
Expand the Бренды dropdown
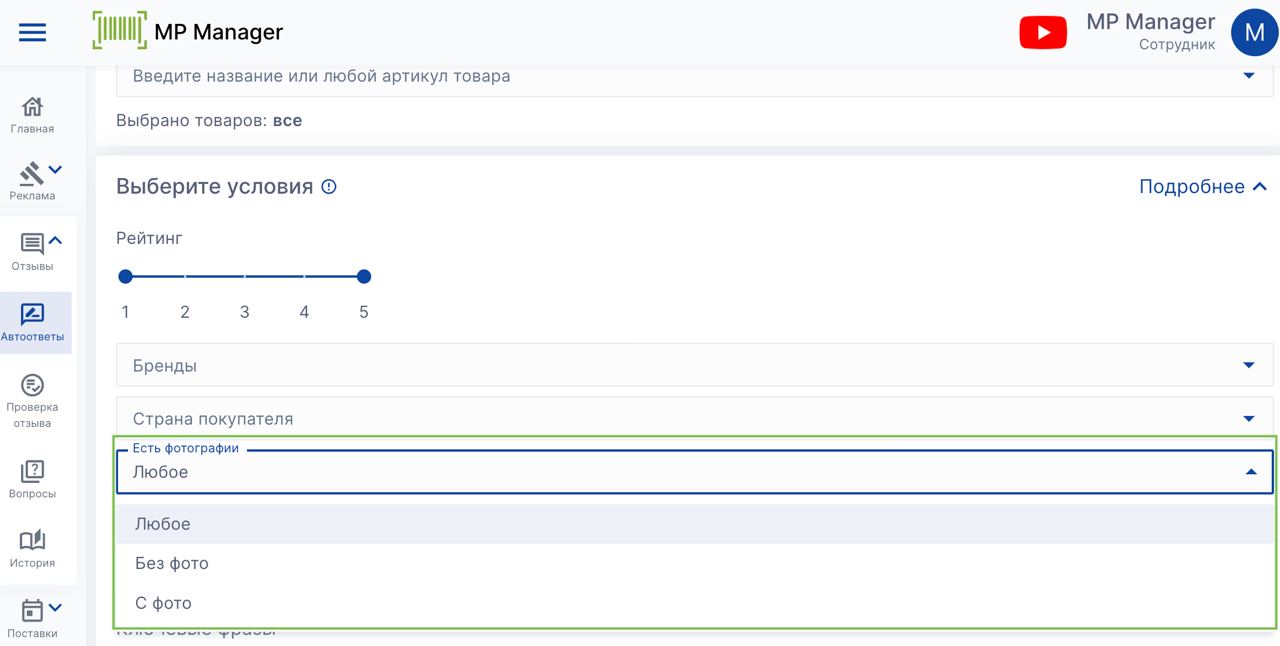point(1248,365)
